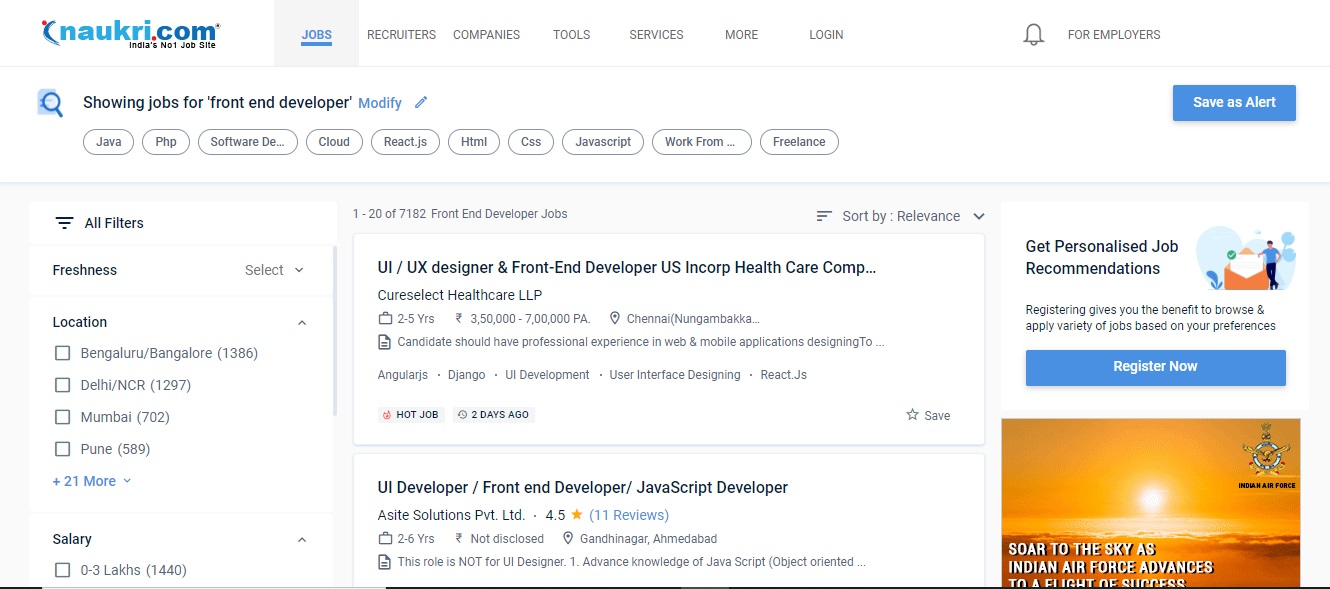The image size is (1330, 589).
Task: Check the Bengaluru/Bangalore location box
Action: [62, 353]
